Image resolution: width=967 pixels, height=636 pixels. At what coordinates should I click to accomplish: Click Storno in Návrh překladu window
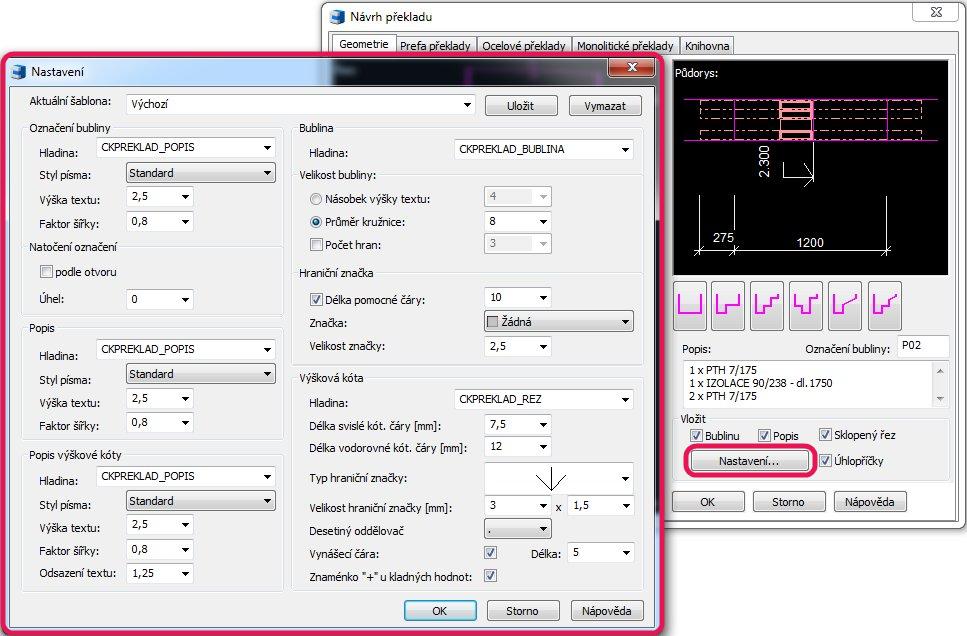[789, 502]
